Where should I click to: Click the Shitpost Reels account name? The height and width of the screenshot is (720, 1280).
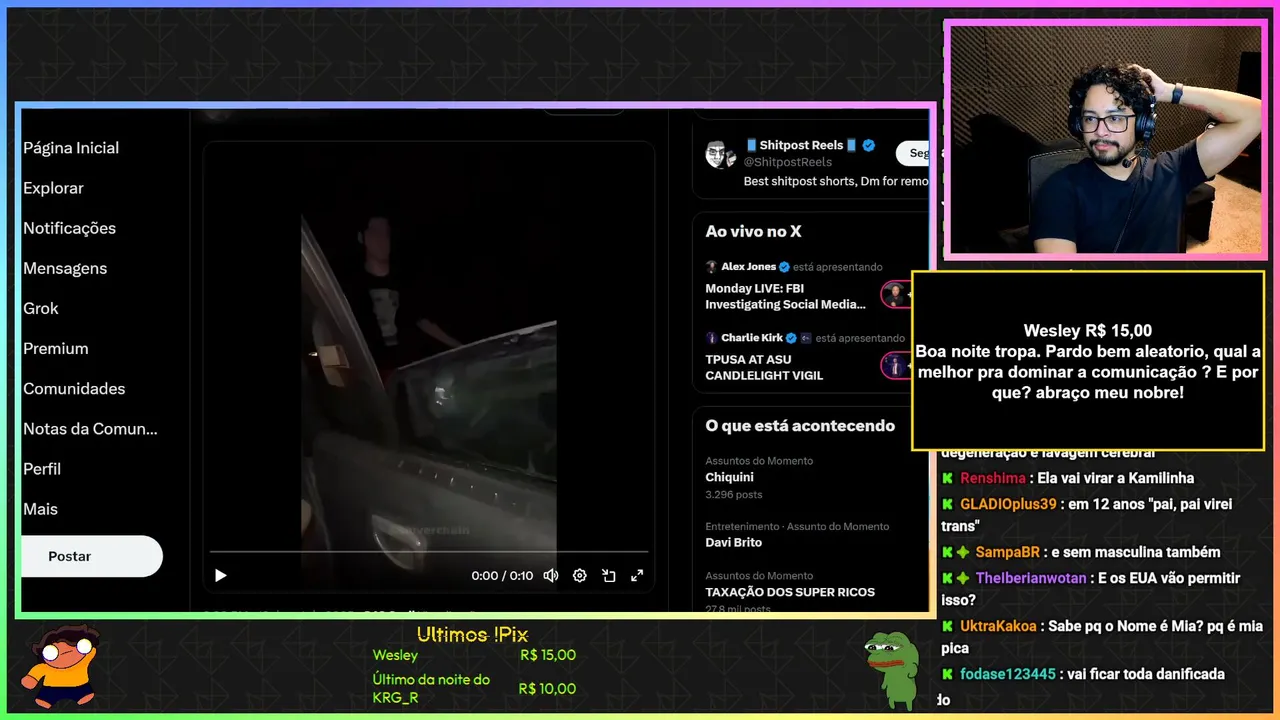click(801, 145)
